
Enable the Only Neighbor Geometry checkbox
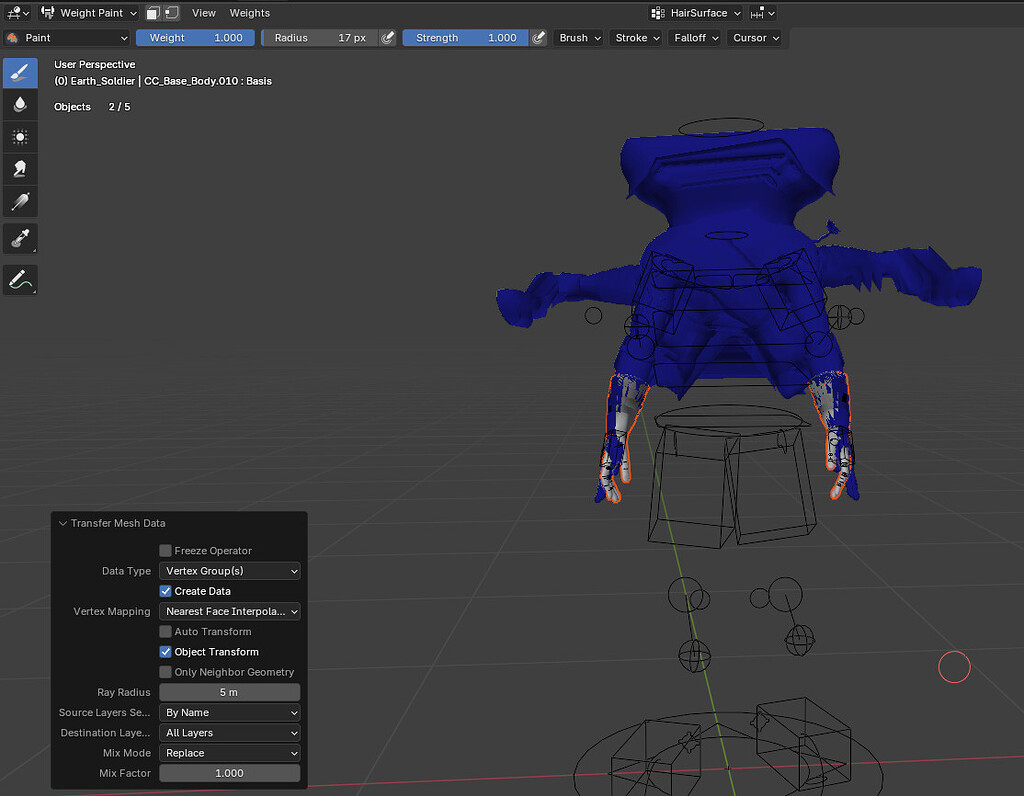166,672
